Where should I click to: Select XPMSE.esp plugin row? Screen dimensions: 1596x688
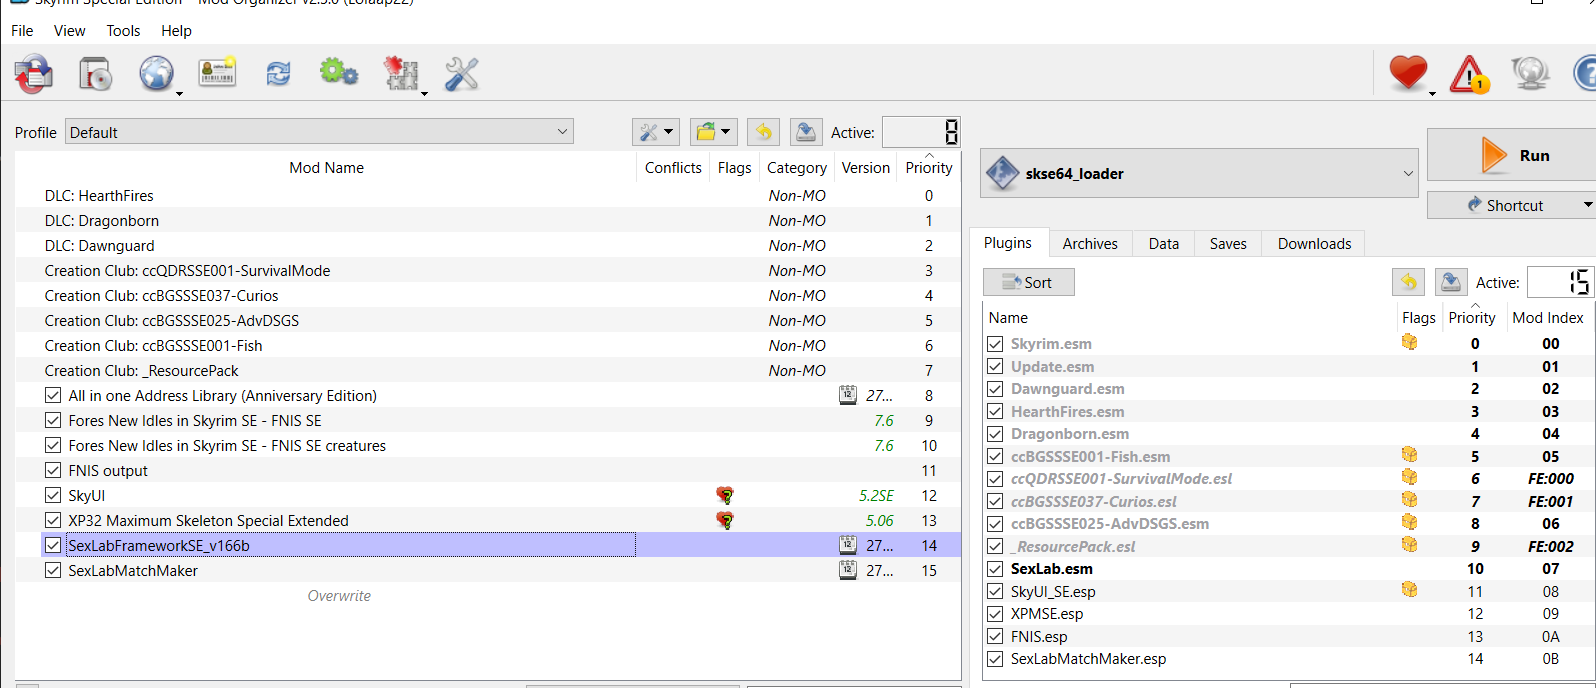pyautogui.click(x=1287, y=613)
